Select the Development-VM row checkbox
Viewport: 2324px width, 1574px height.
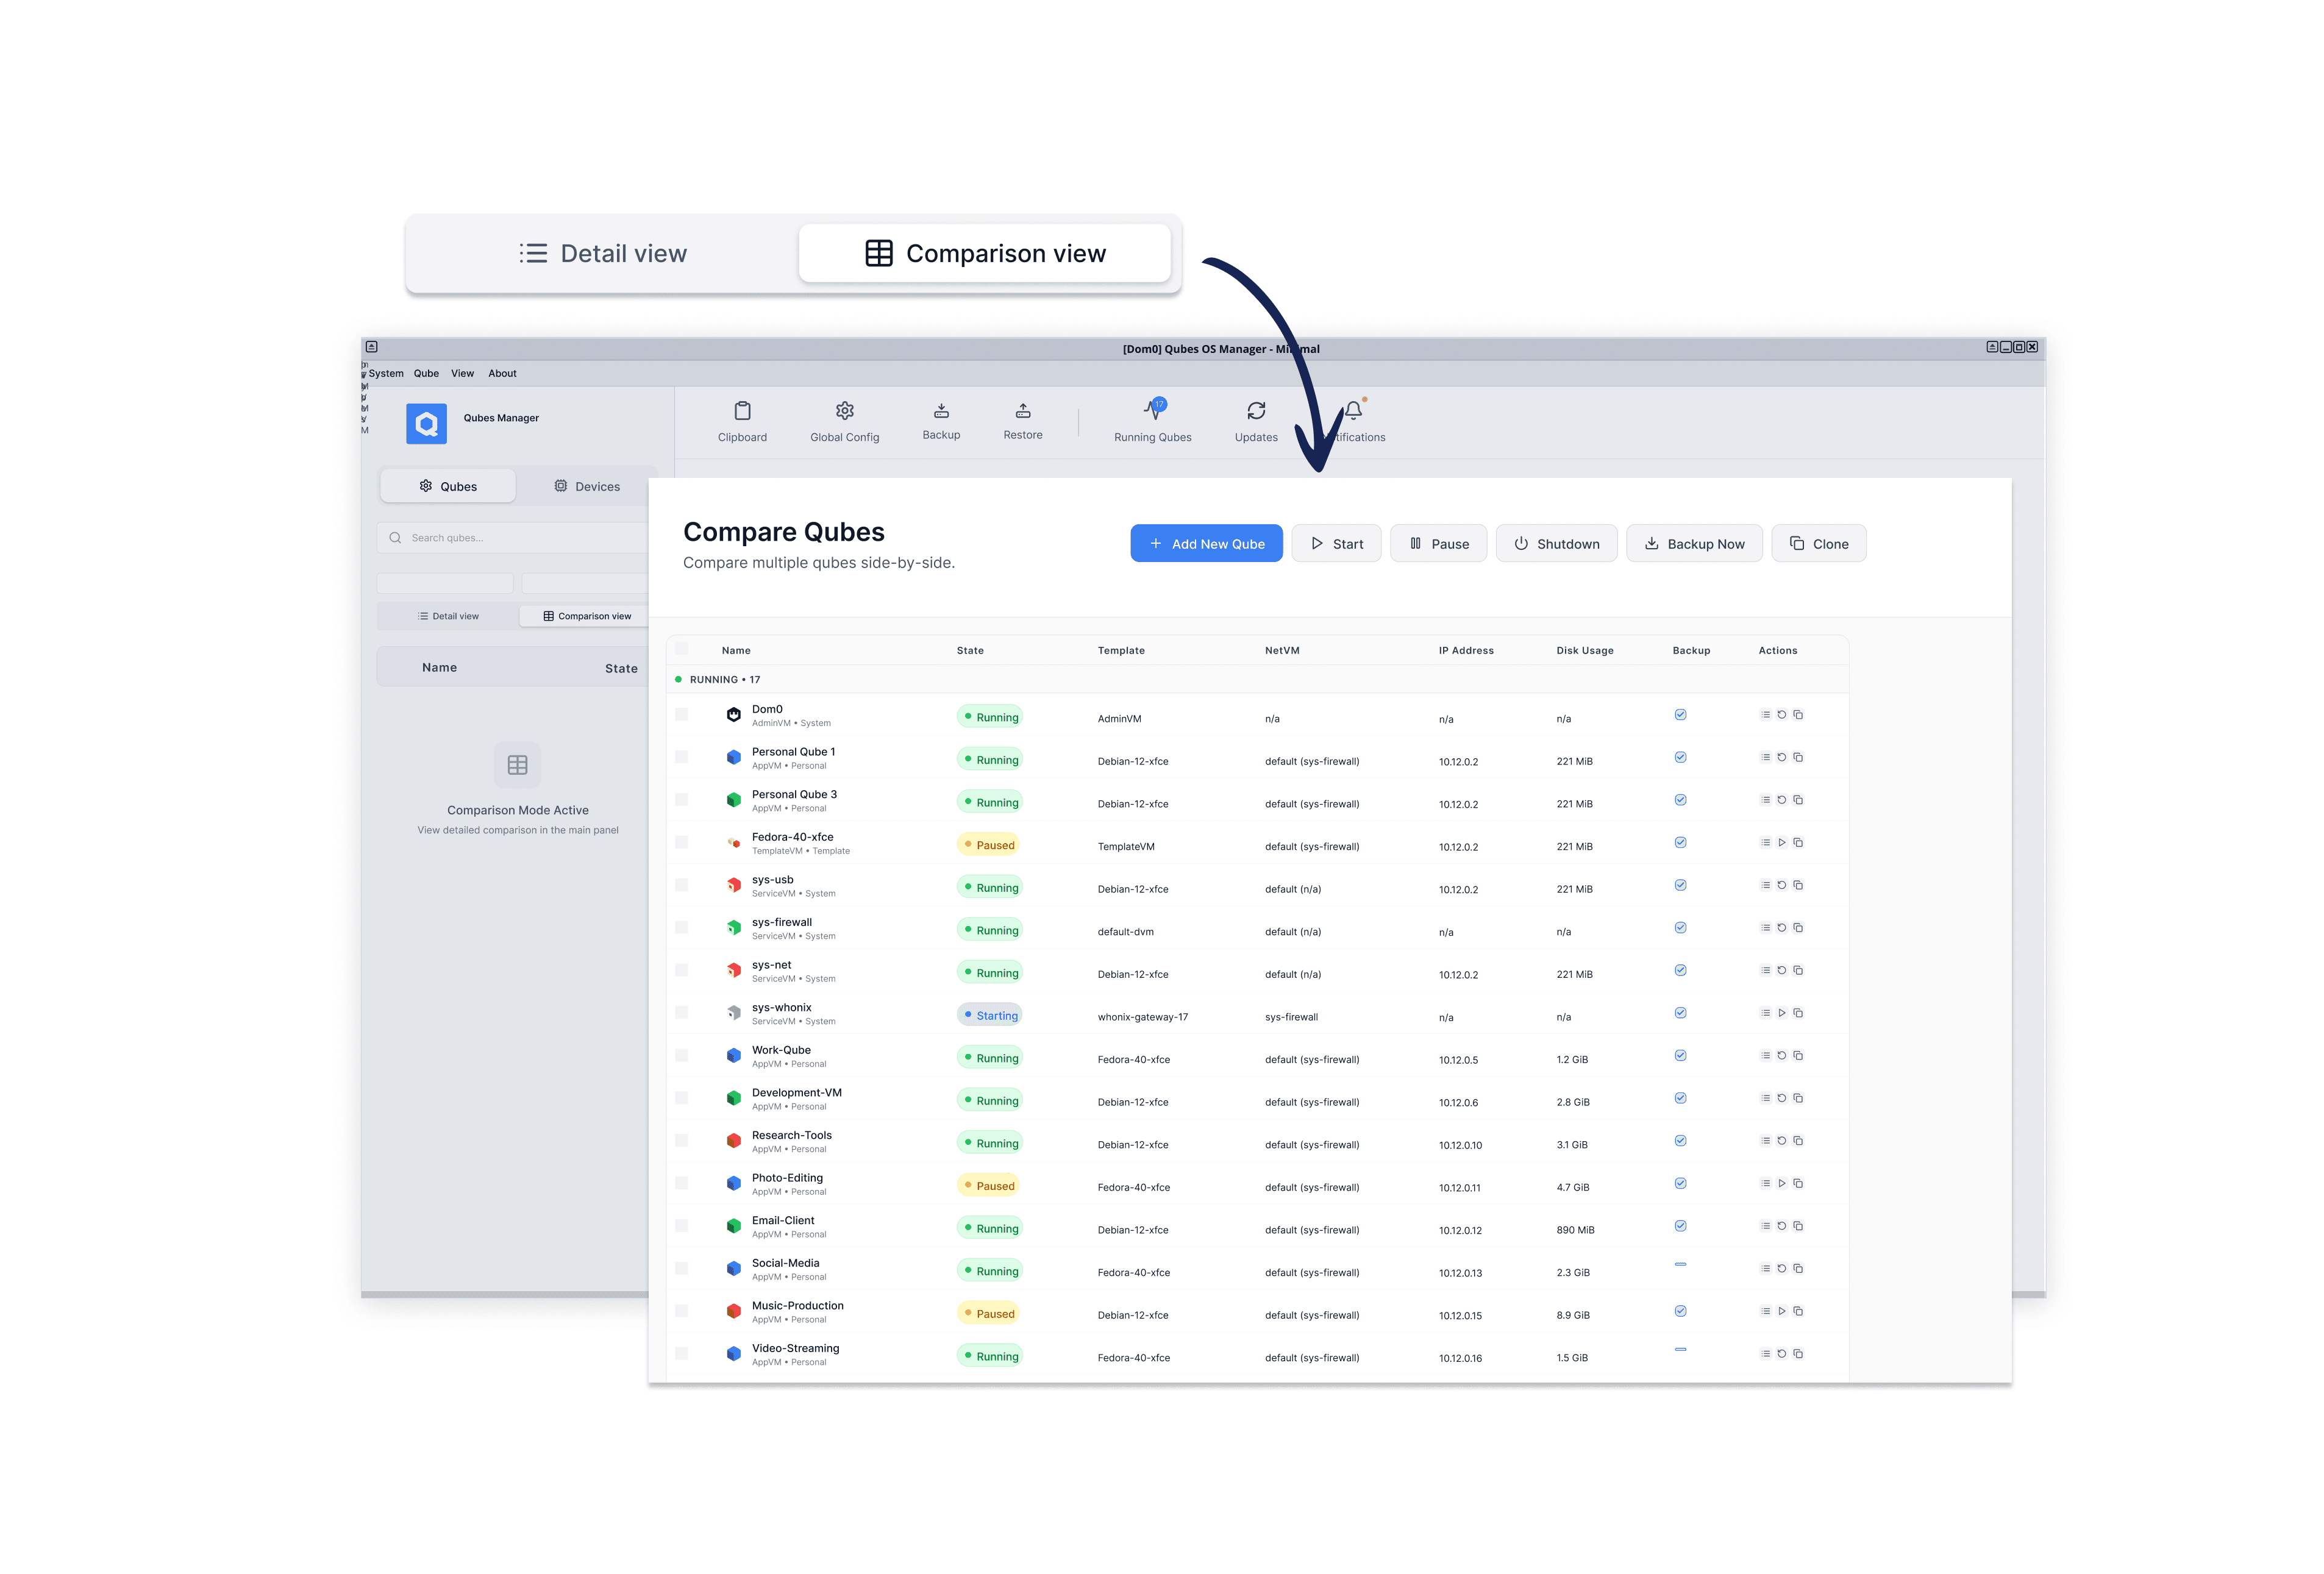click(x=682, y=1098)
